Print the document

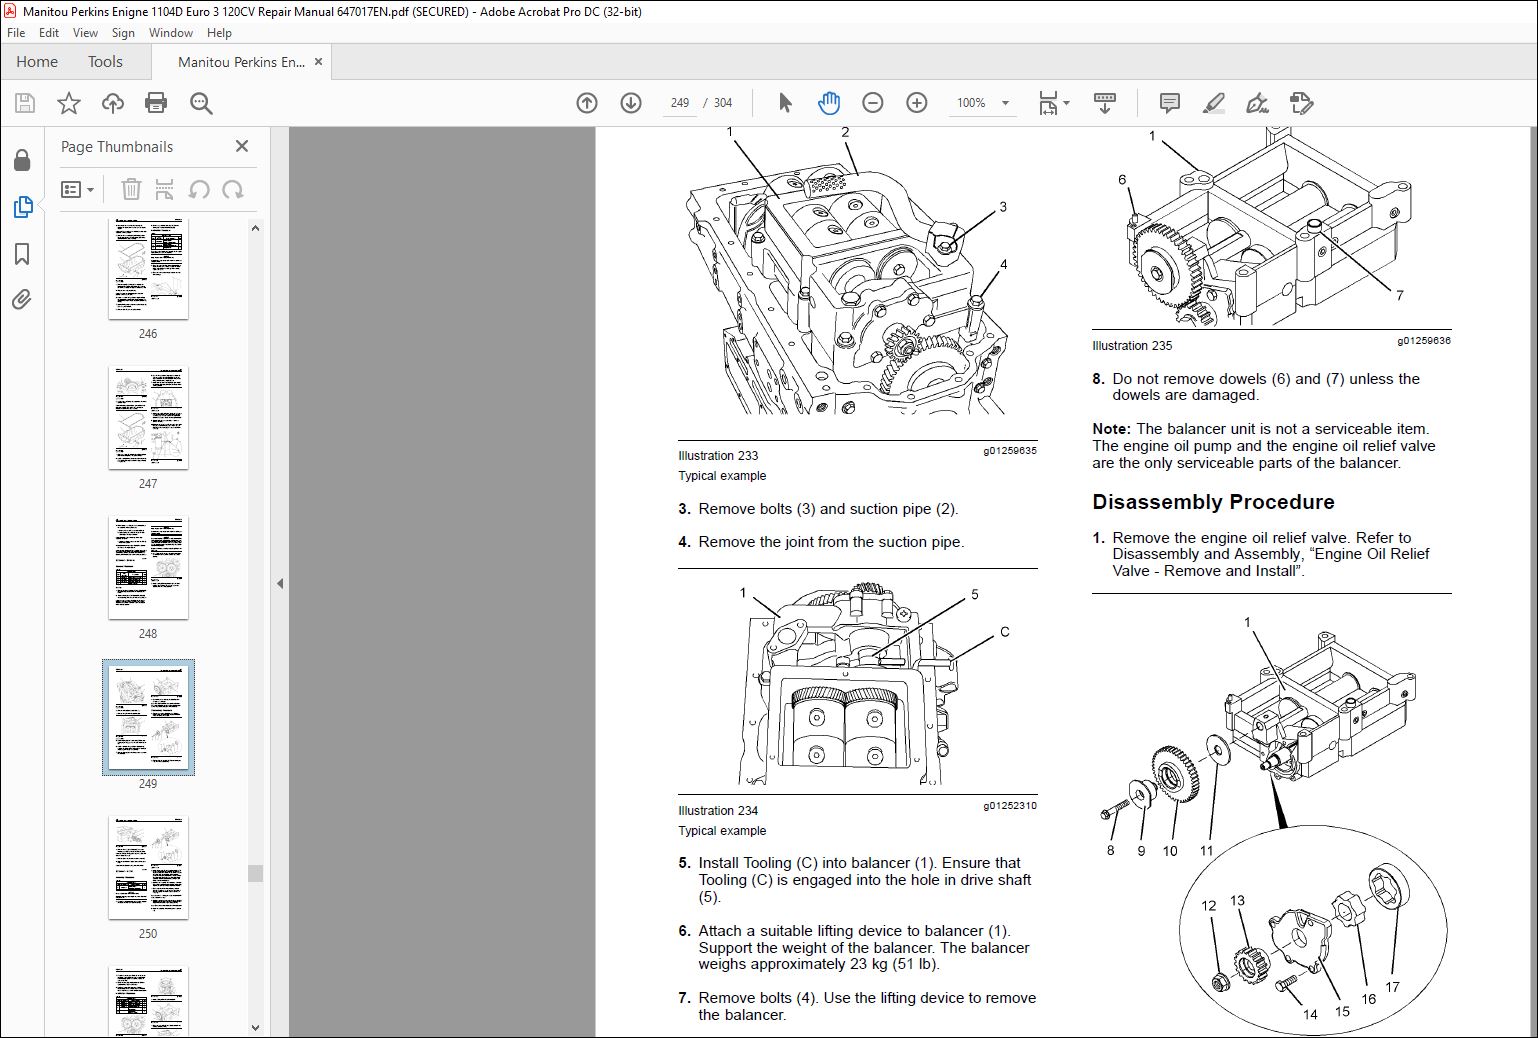[156, 103]
